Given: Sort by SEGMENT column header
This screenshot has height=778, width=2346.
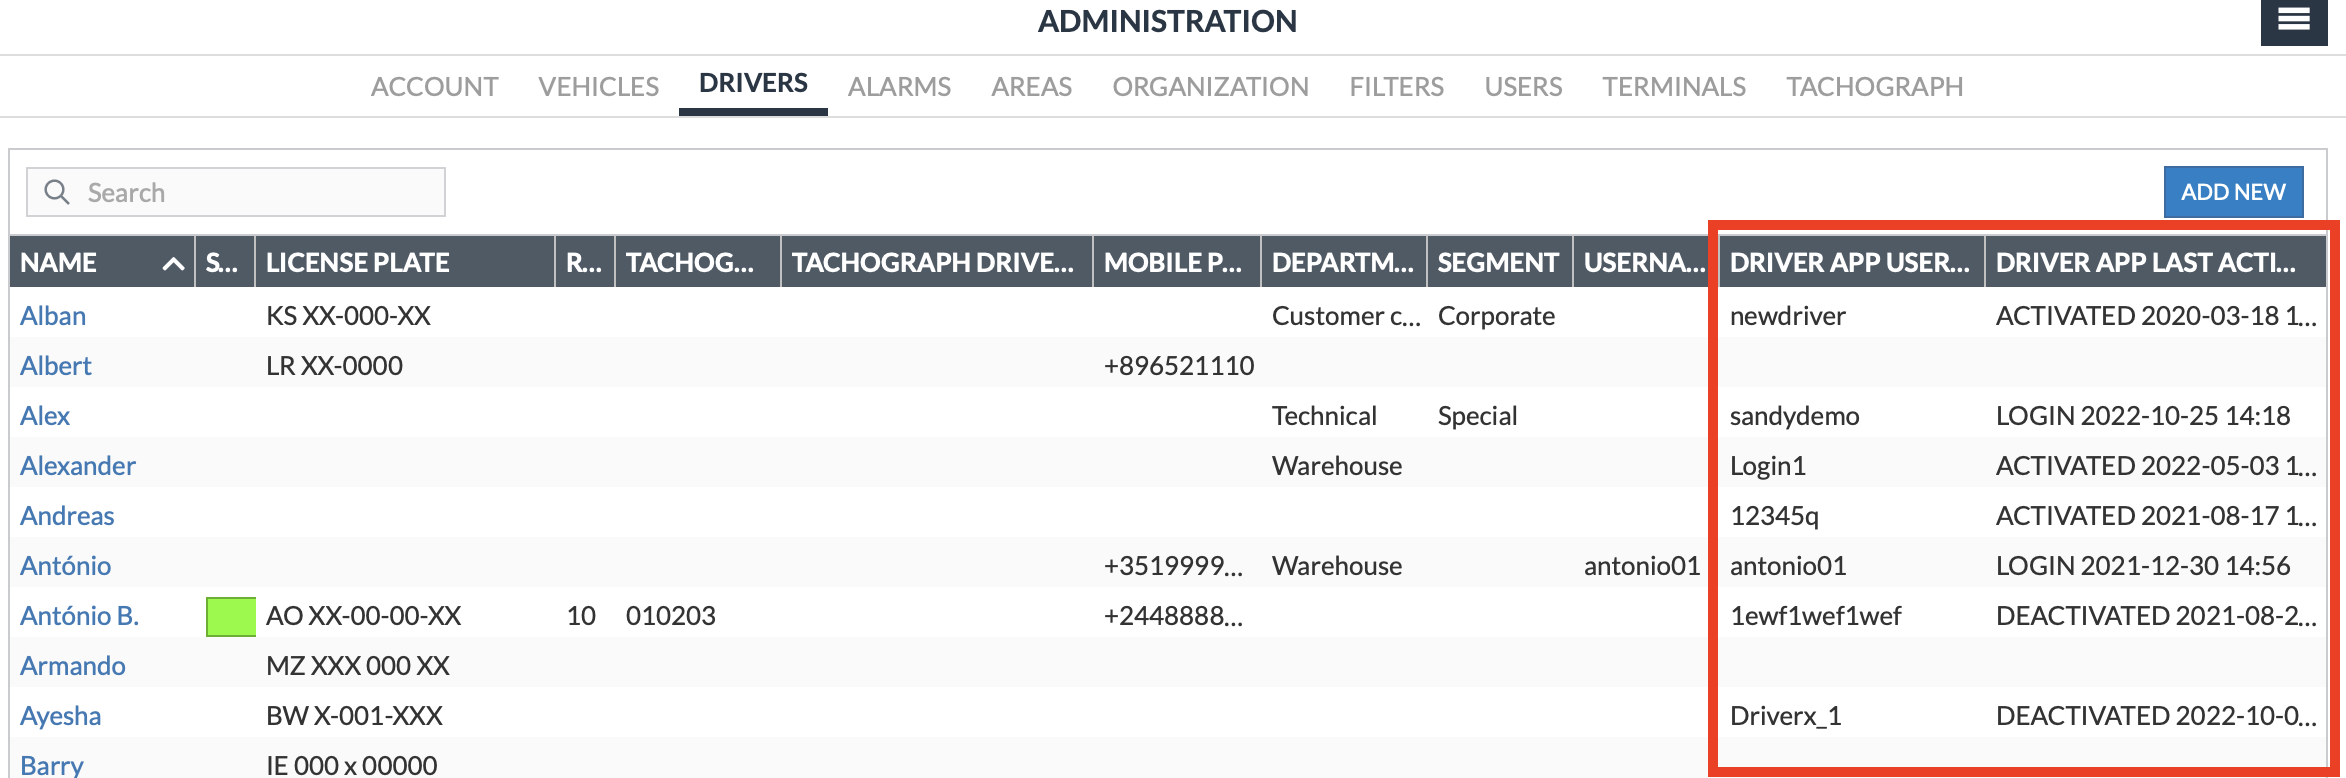Looking at the screenshot, I should tap(1500, 262).
